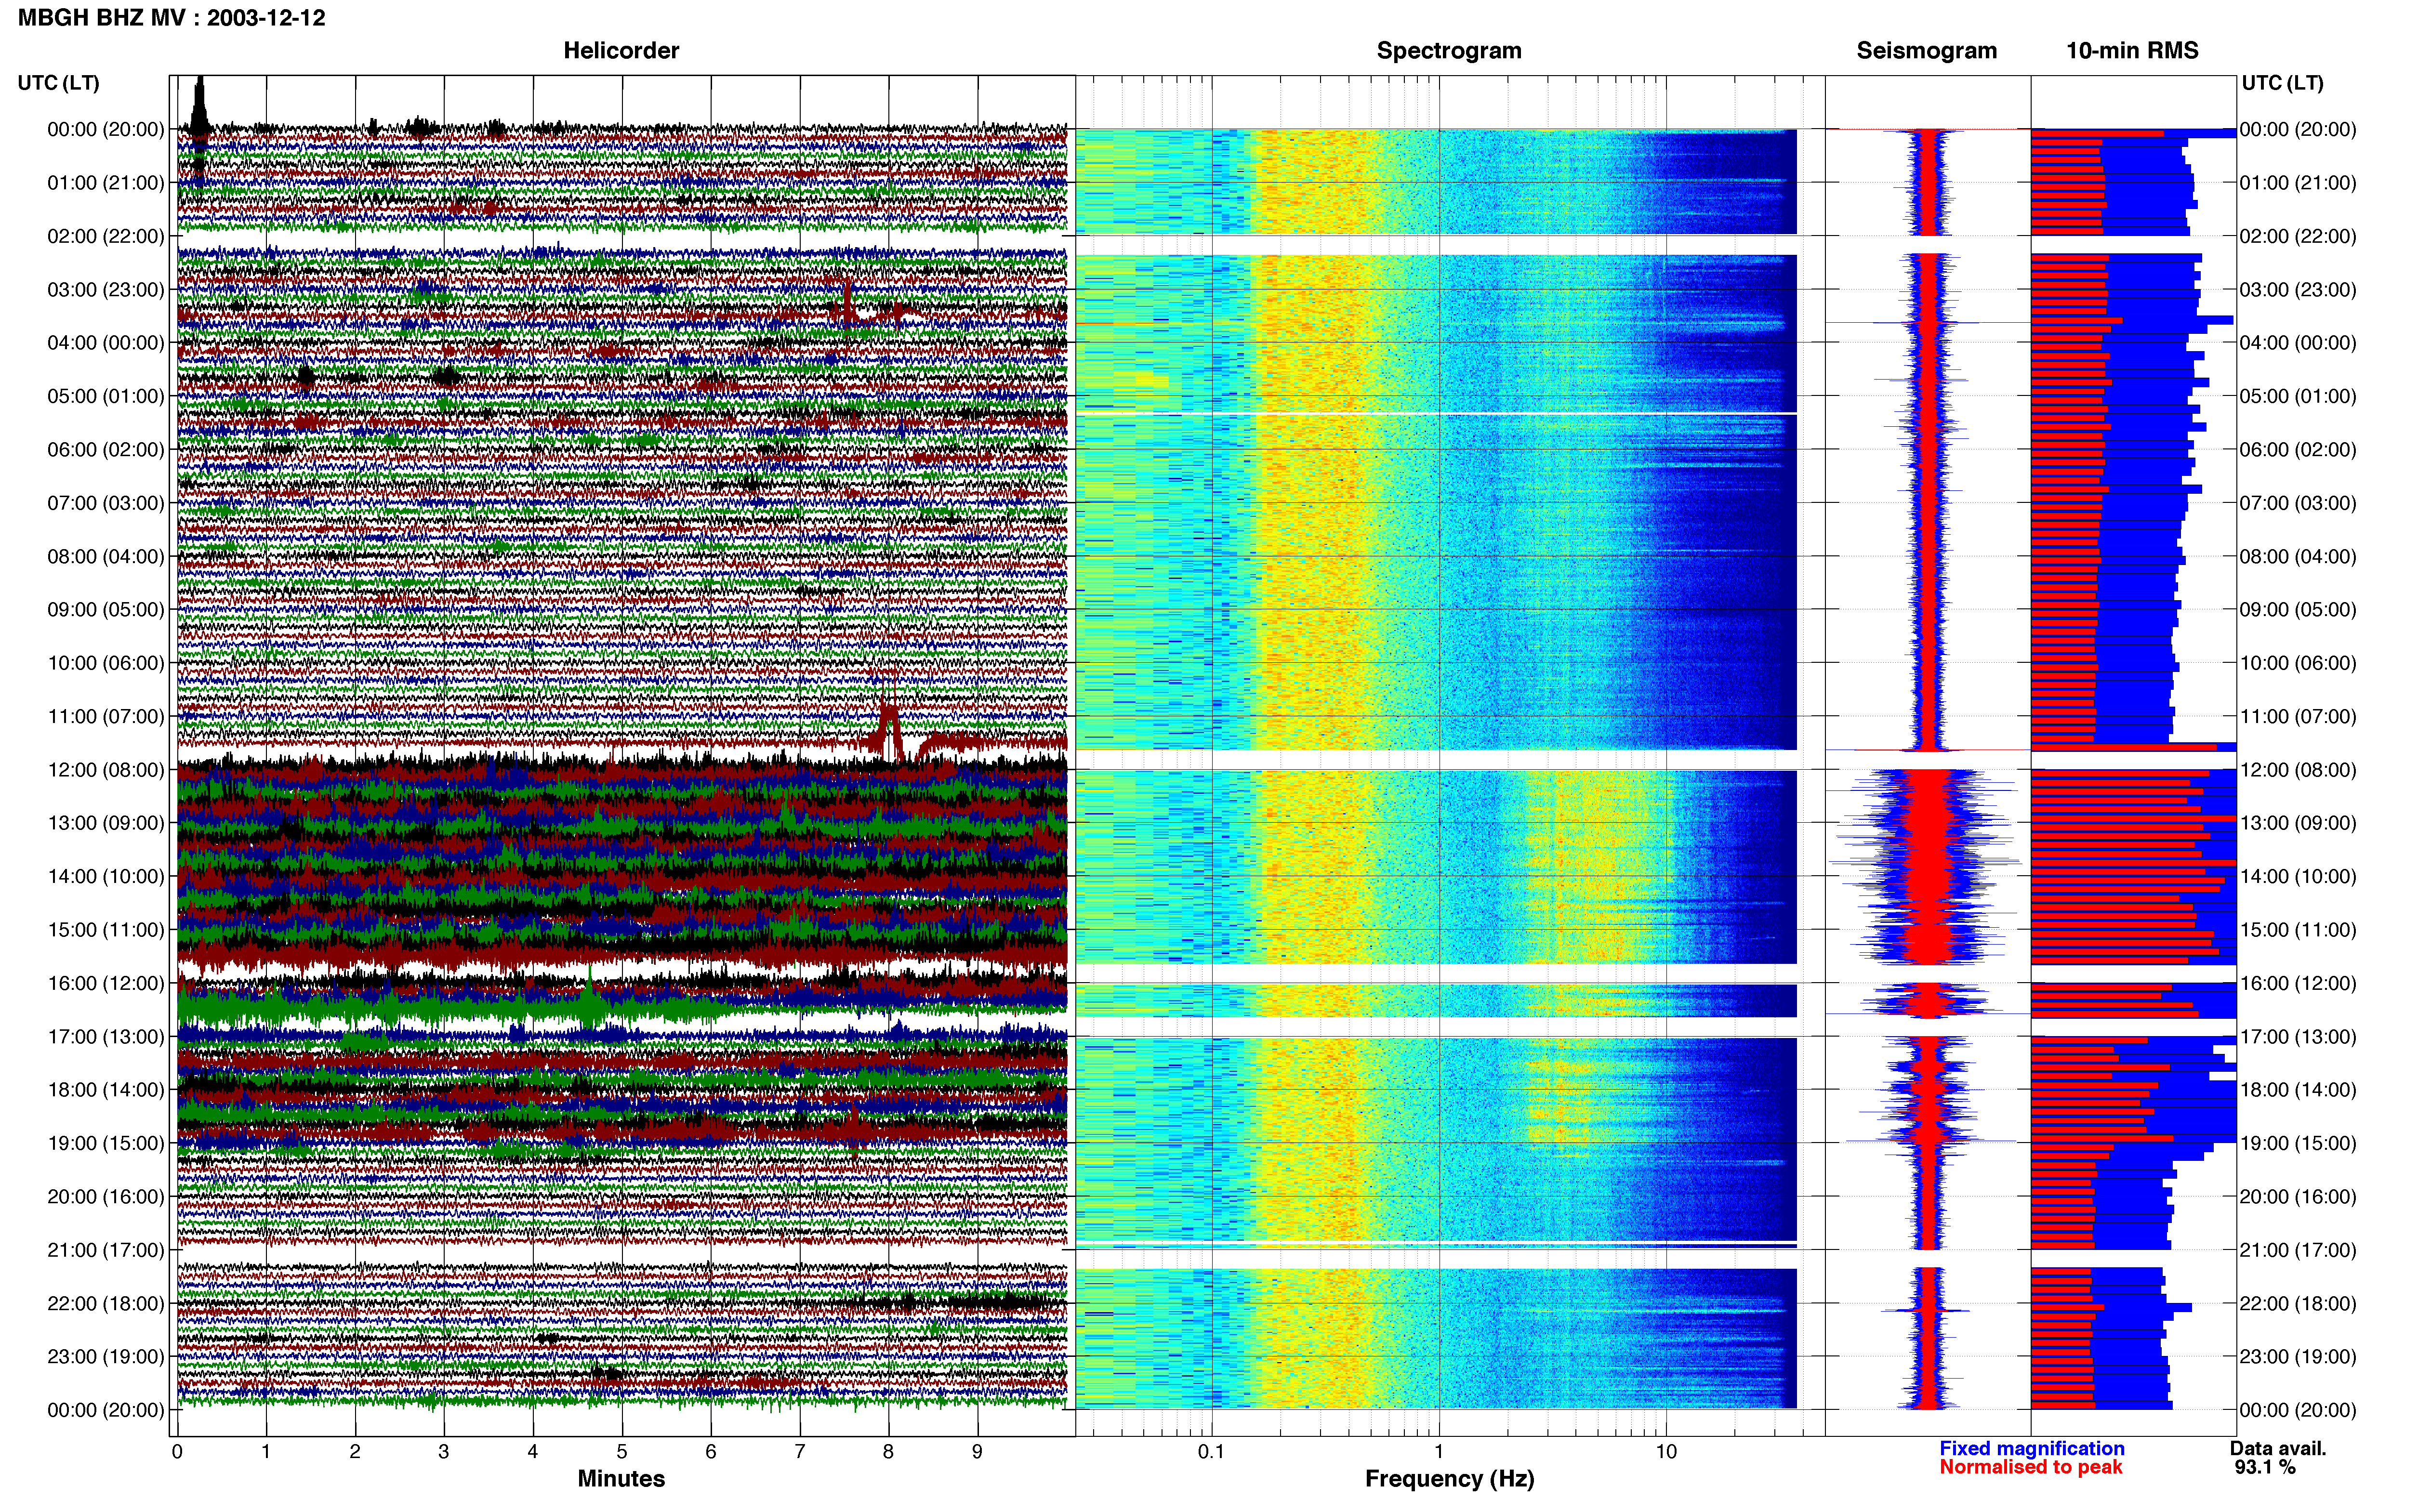The image size is (2418, 1512).
Task: Click tick label 3 on the Minutes axis
Action: pyautogui.click(x=444, y=1452)
